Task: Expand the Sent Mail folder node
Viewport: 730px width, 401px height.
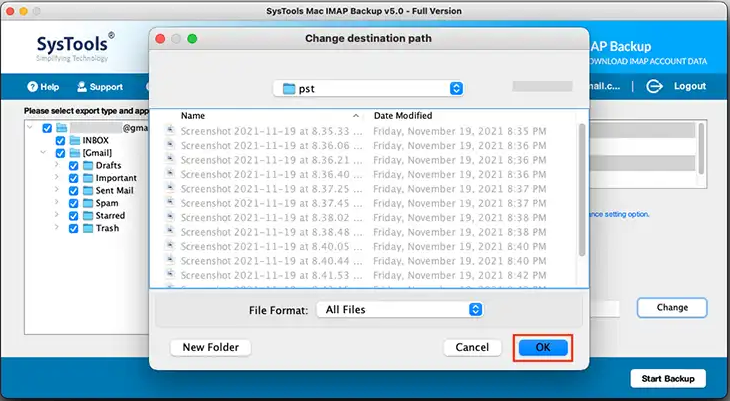Action: coord(56,190)
